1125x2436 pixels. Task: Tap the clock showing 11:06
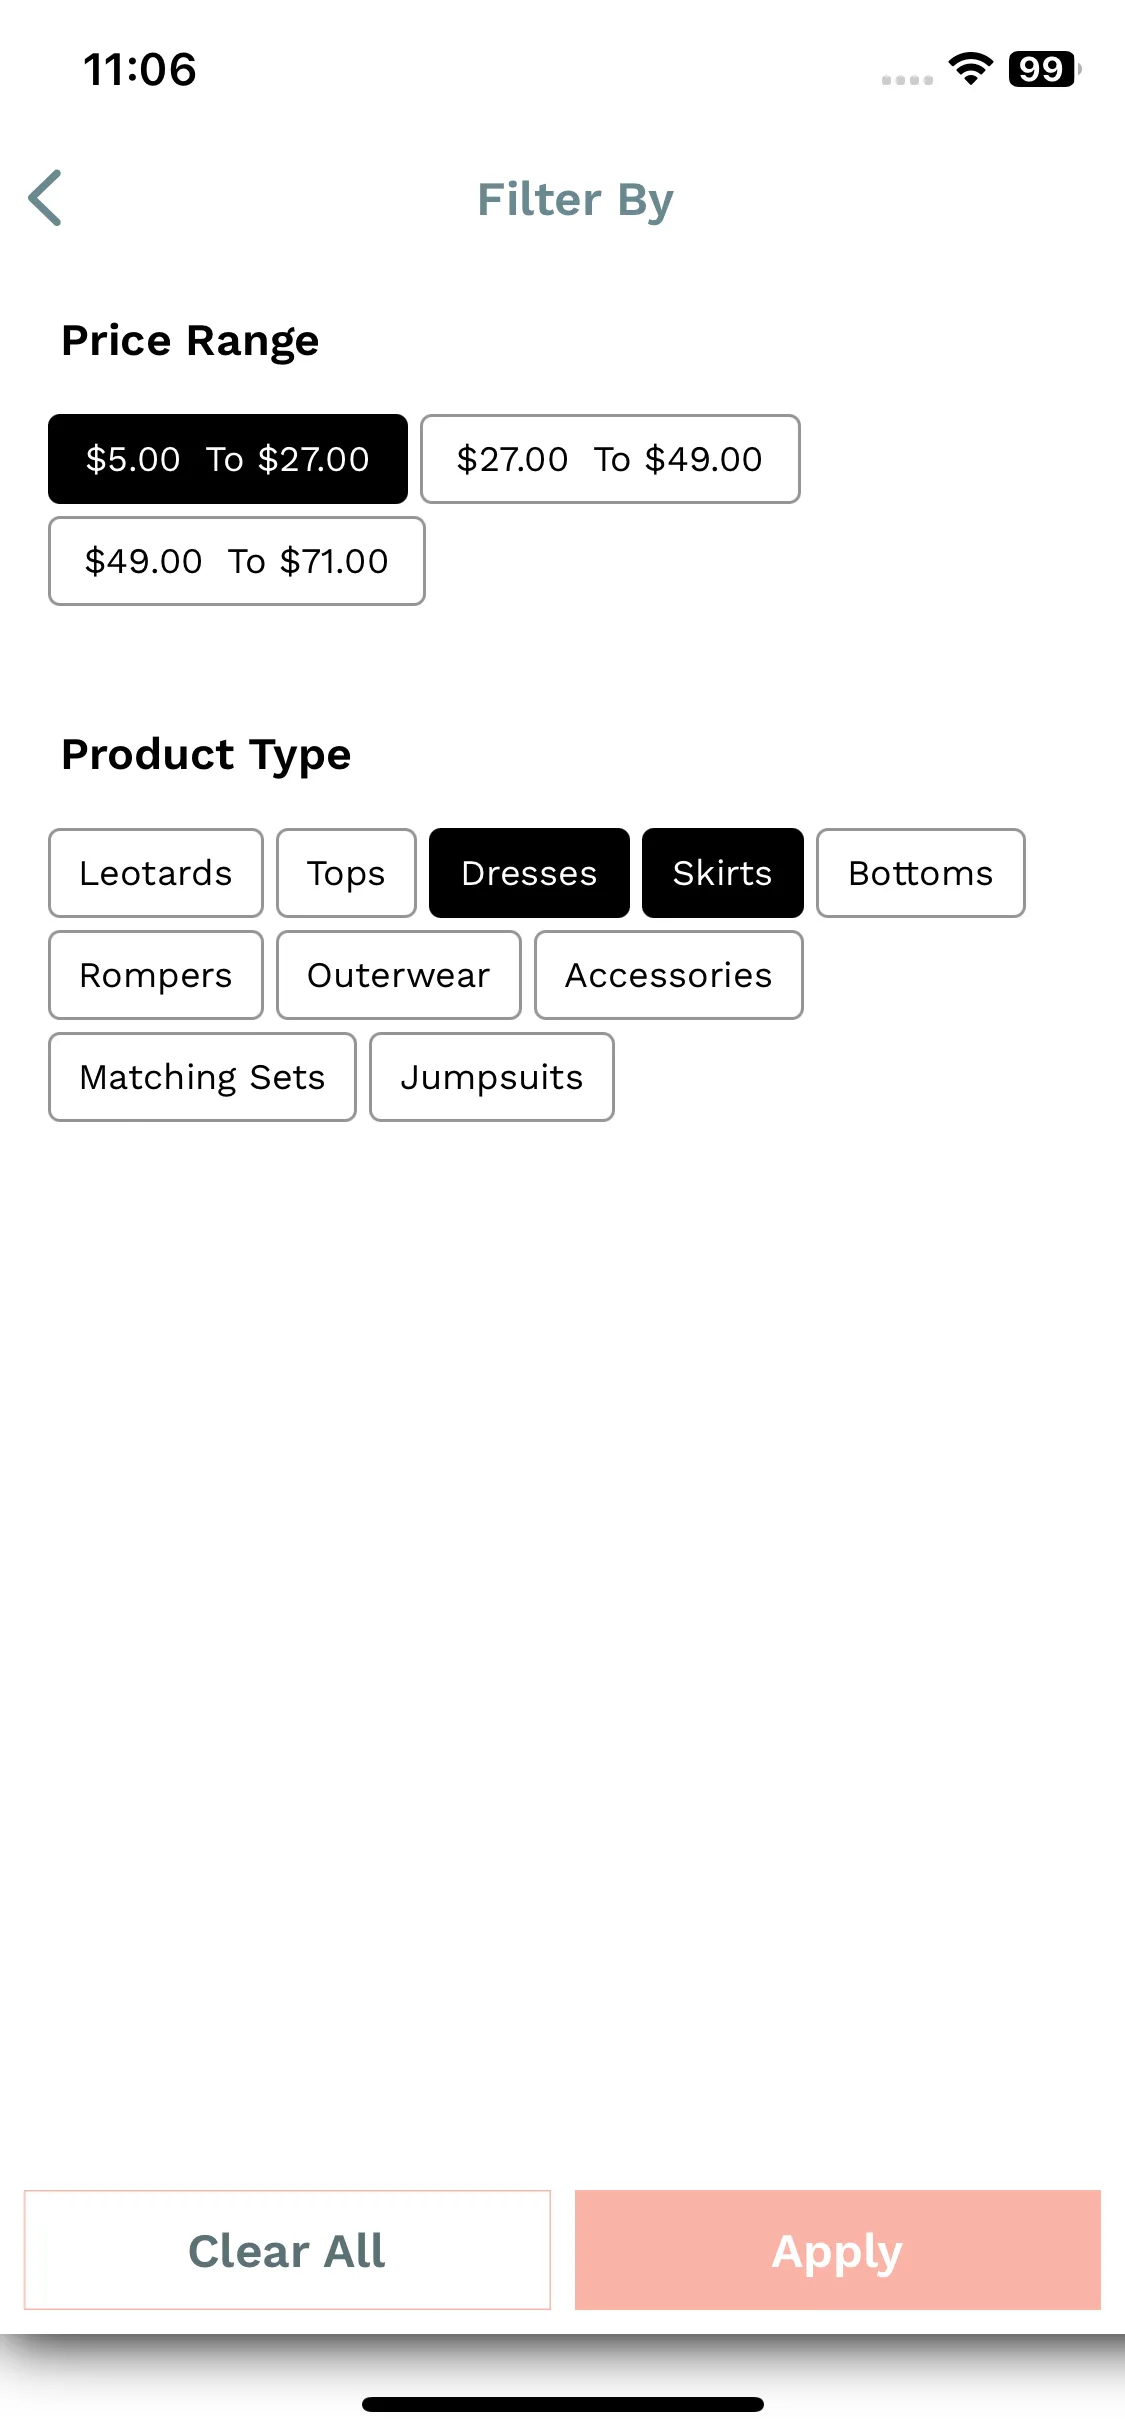(x=140, y=69)
